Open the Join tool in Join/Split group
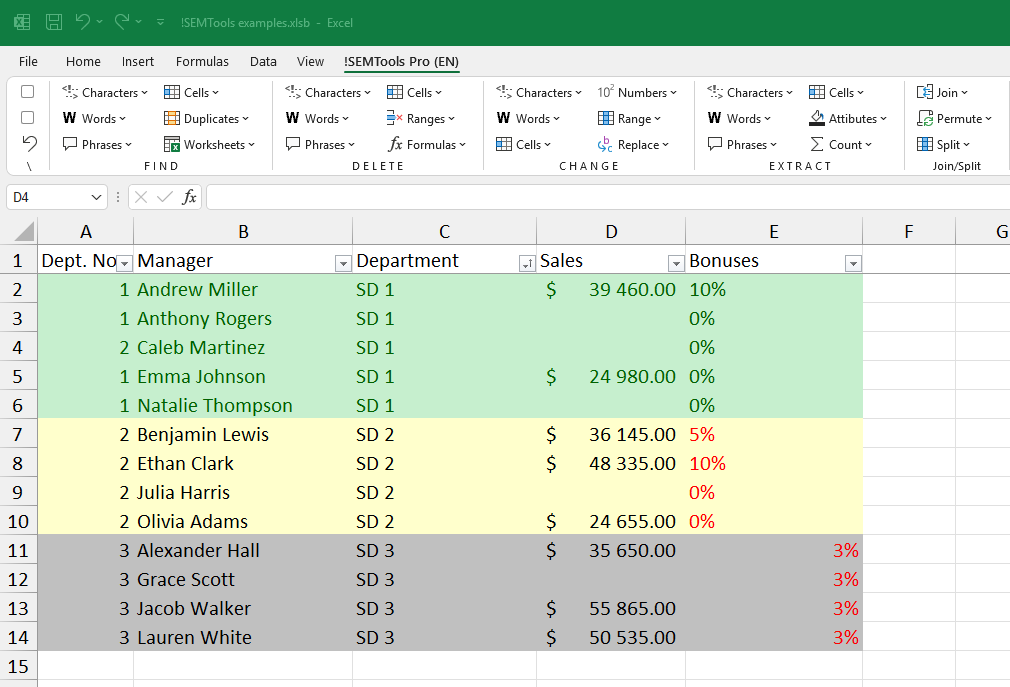The width and height of the screenshot is (1010, 687). tap(943, 91)
